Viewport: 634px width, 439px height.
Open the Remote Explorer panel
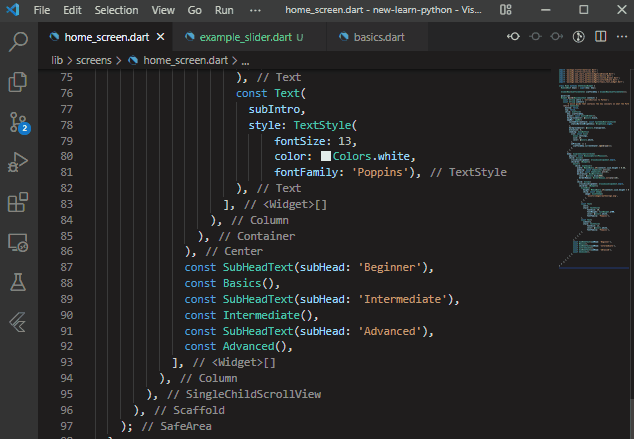pyautogui.click(x=18, y=243)
